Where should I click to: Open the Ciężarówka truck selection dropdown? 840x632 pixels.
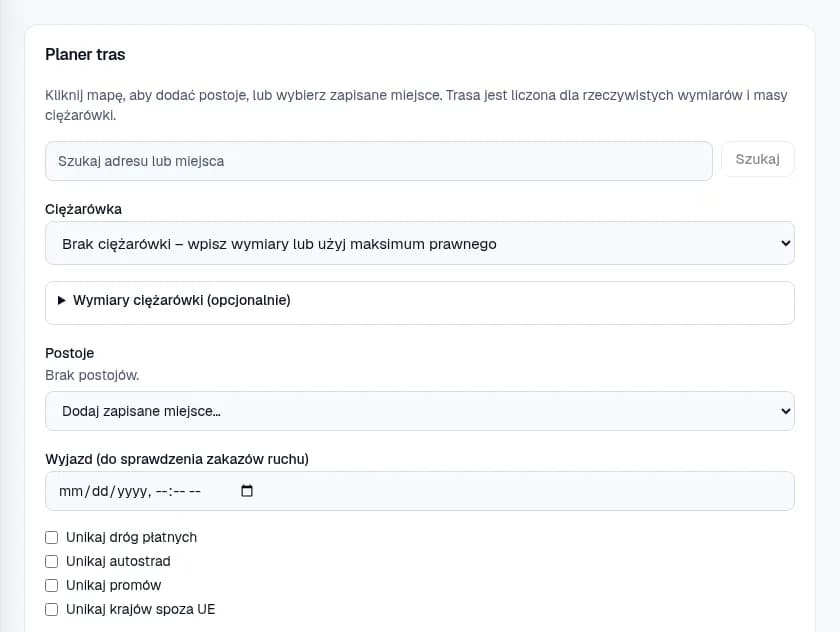click(x=419, y=243)
